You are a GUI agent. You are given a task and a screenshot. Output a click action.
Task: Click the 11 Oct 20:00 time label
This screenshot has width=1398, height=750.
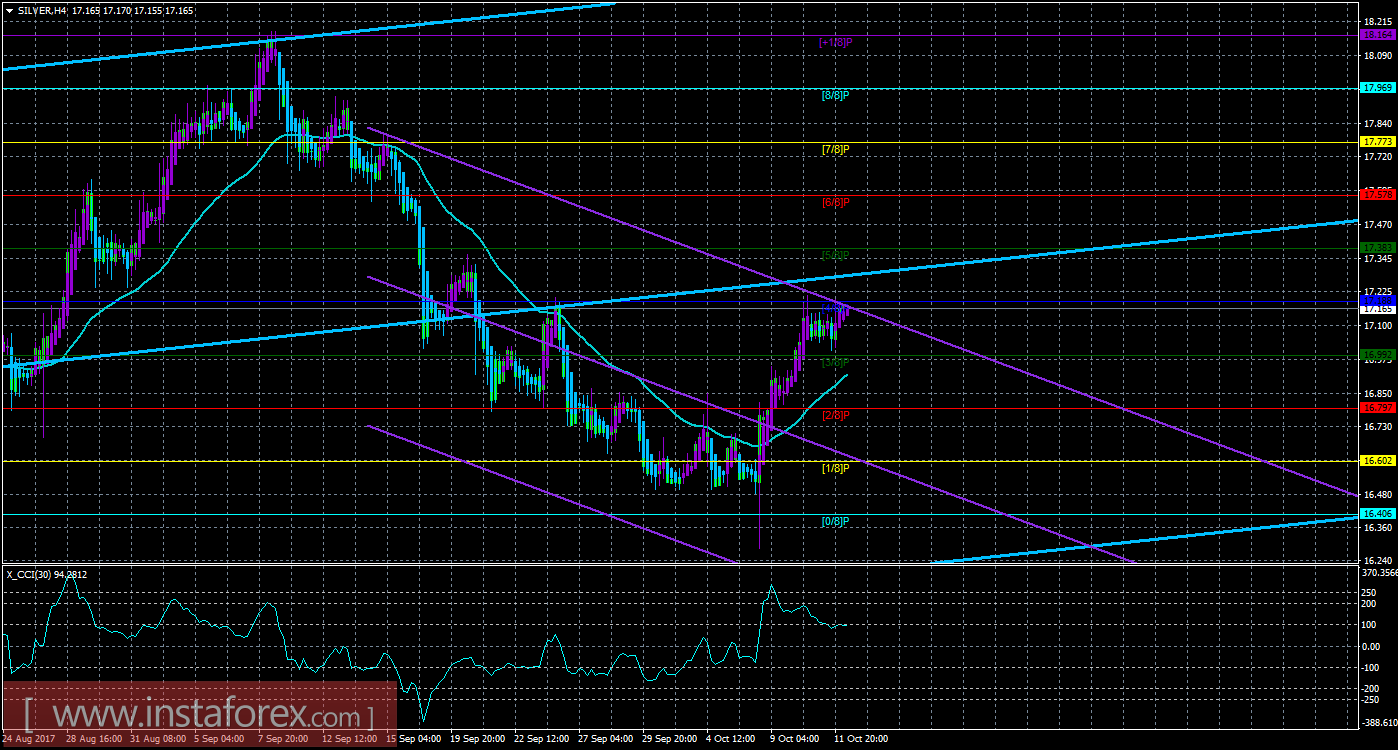[862, 740]
